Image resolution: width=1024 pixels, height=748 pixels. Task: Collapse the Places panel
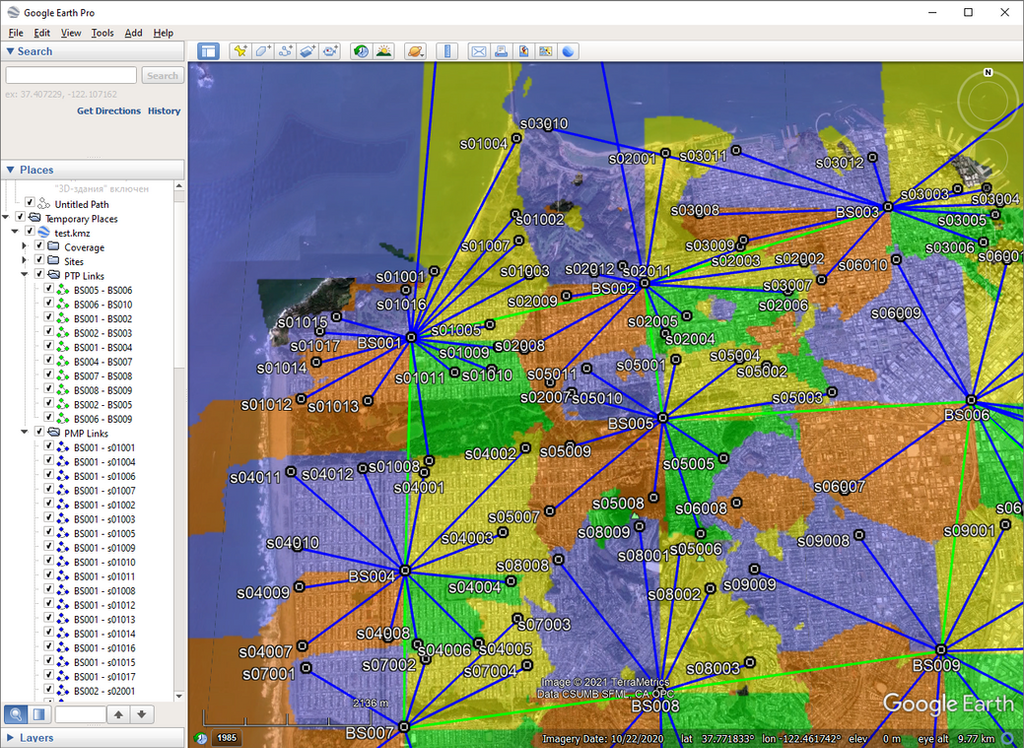11,169
